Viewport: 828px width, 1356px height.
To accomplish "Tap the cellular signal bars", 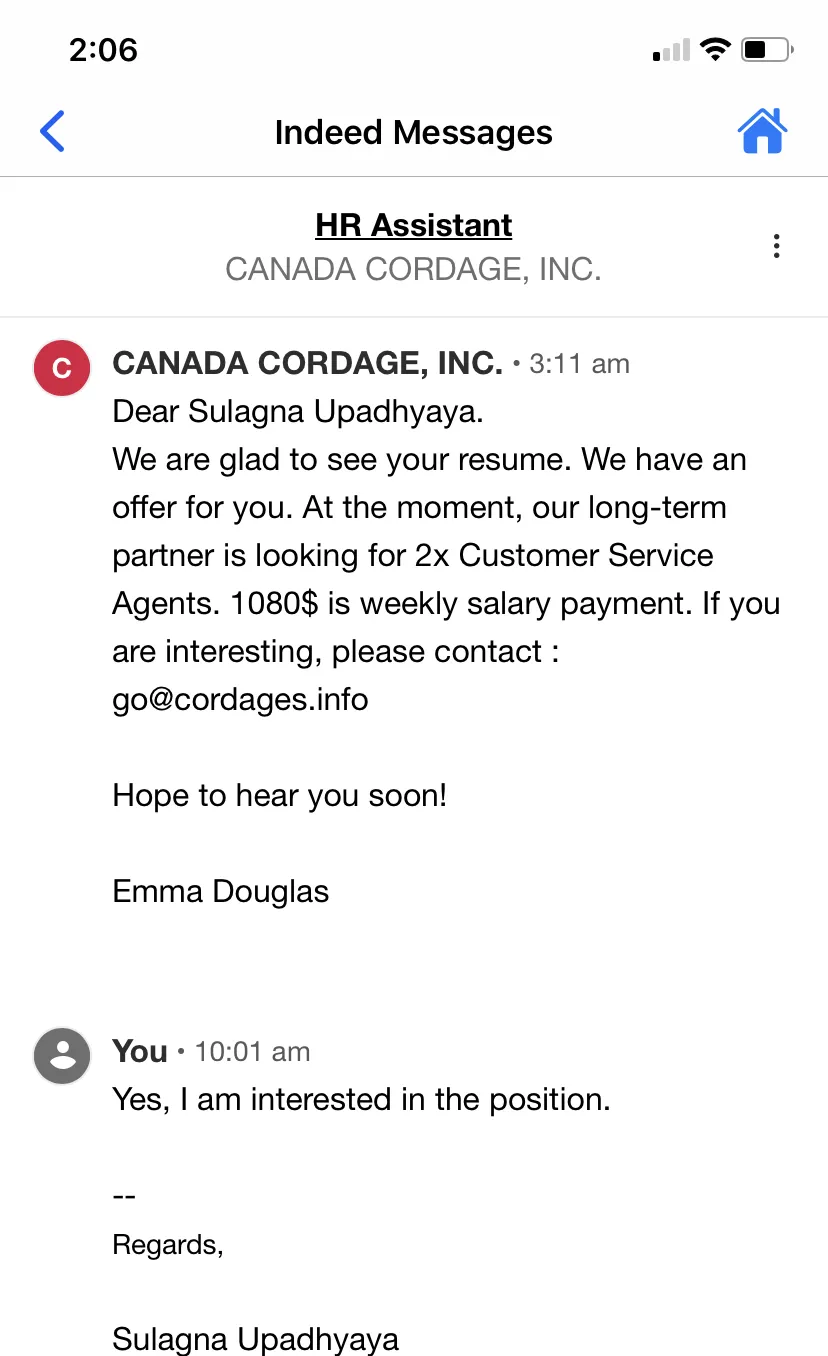I will [671, 50].
